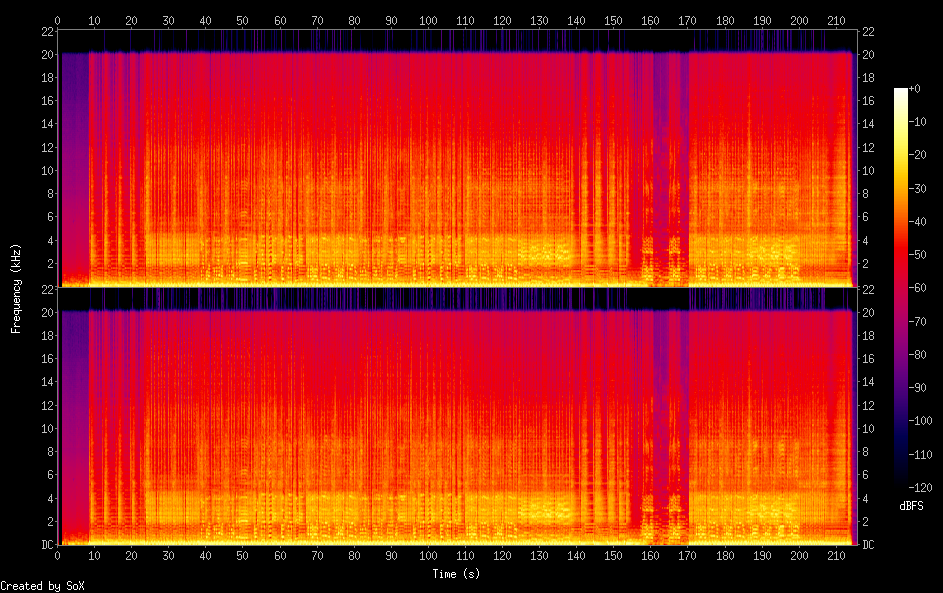Viewport: 943px width, 593px height.
Task: Click the dBFS color gradient scale bar
Action: [900, 287]
